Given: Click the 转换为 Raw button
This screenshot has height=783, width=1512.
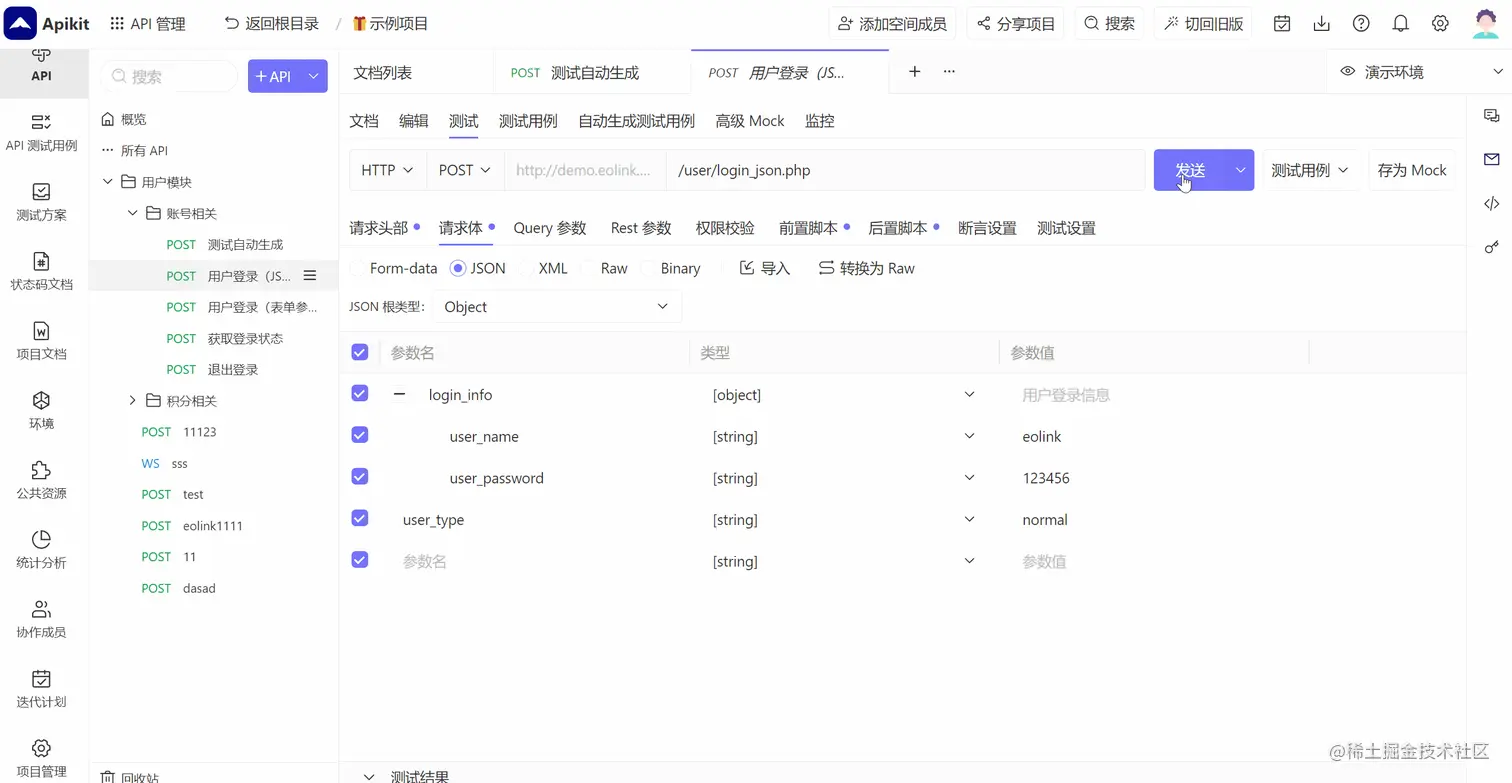Looking at the screenshot, I should point(866,268).
